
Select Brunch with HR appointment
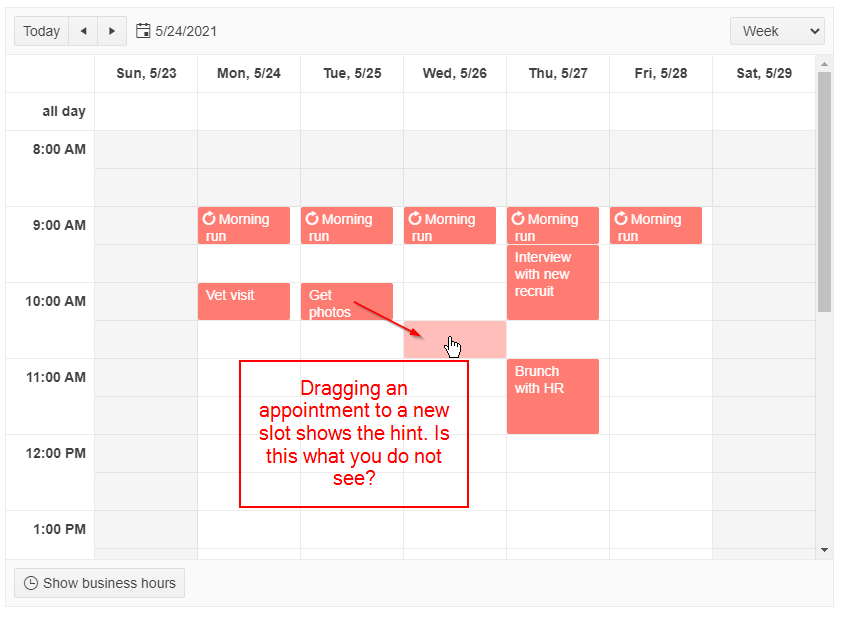[552, 396]
